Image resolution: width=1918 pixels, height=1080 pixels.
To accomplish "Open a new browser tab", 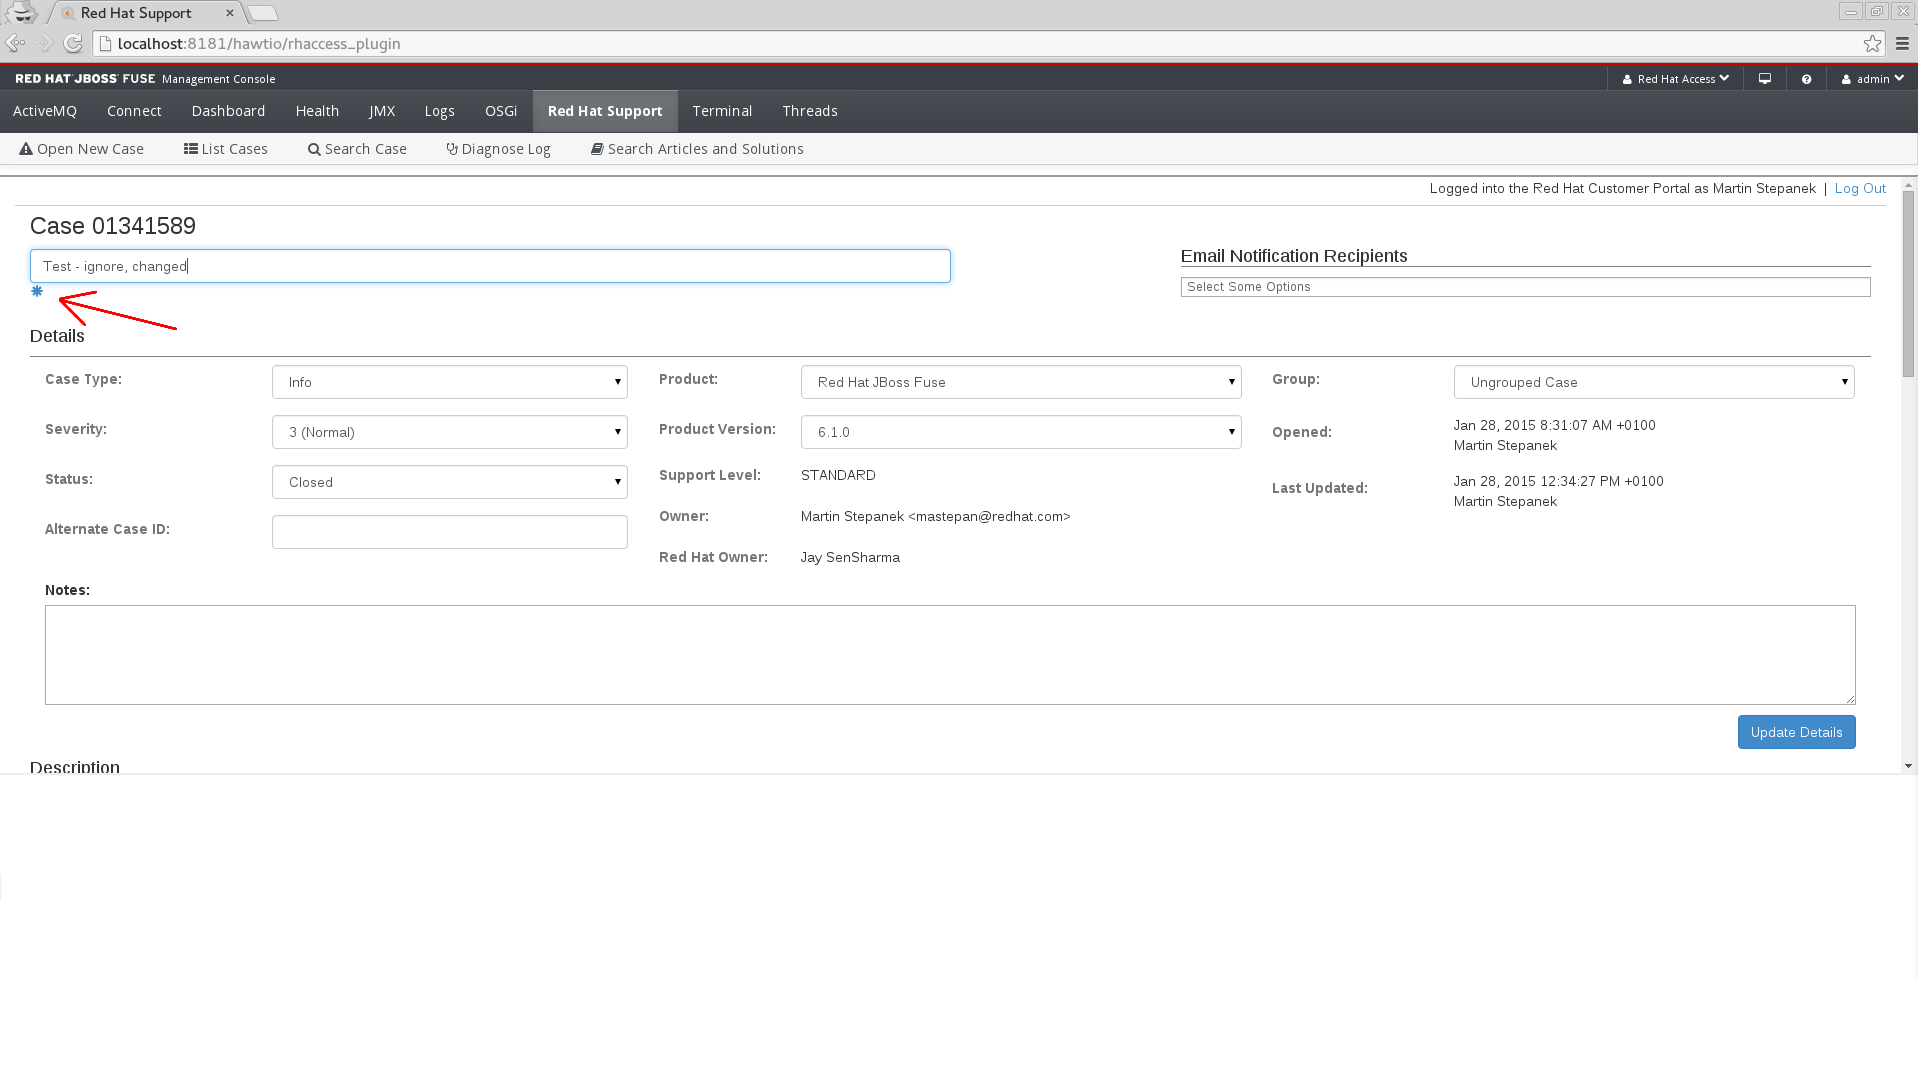I will (x=263, y=13).
